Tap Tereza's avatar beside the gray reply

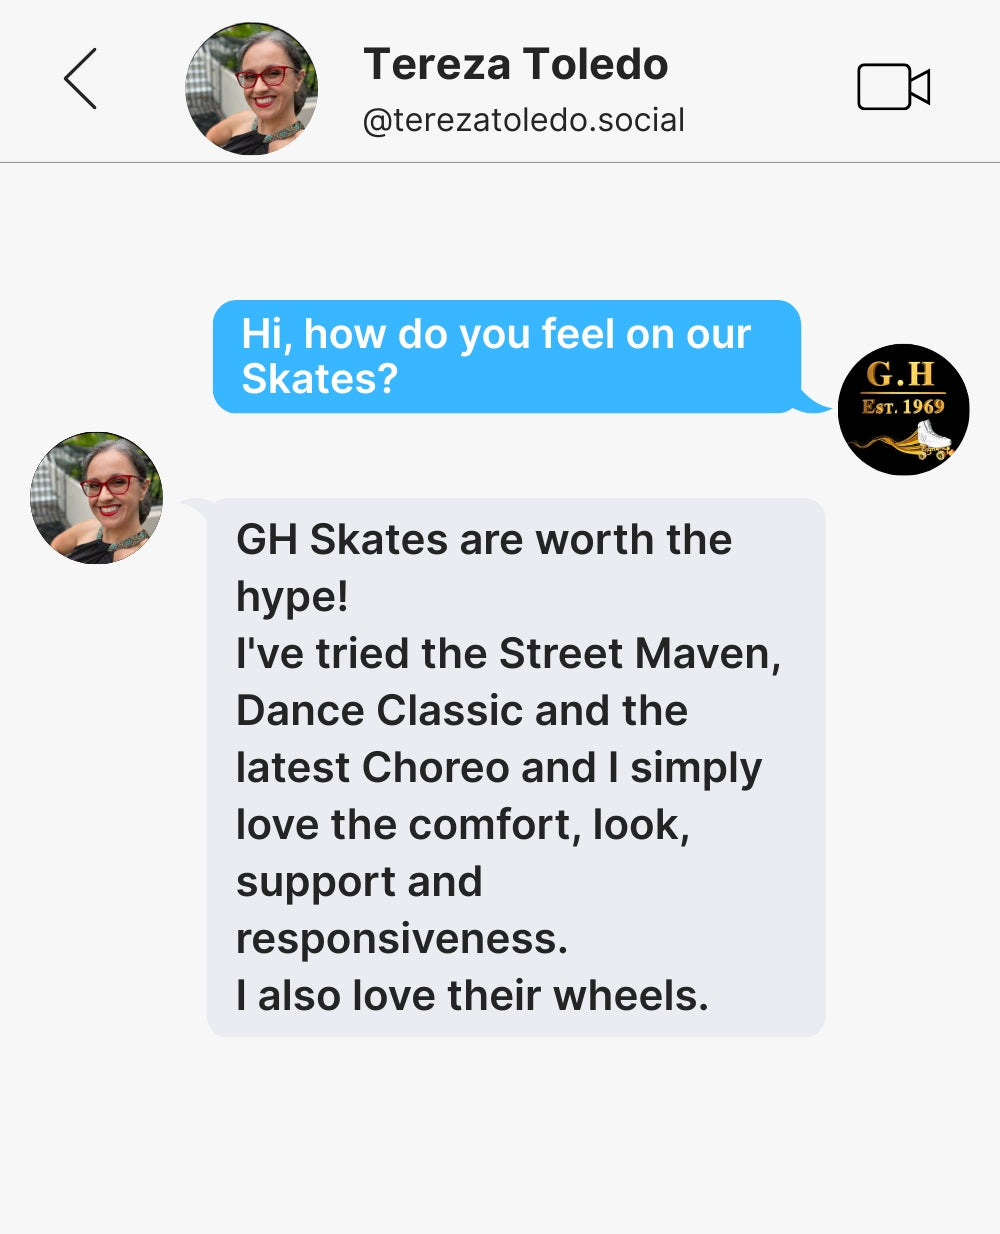(96, 498)
